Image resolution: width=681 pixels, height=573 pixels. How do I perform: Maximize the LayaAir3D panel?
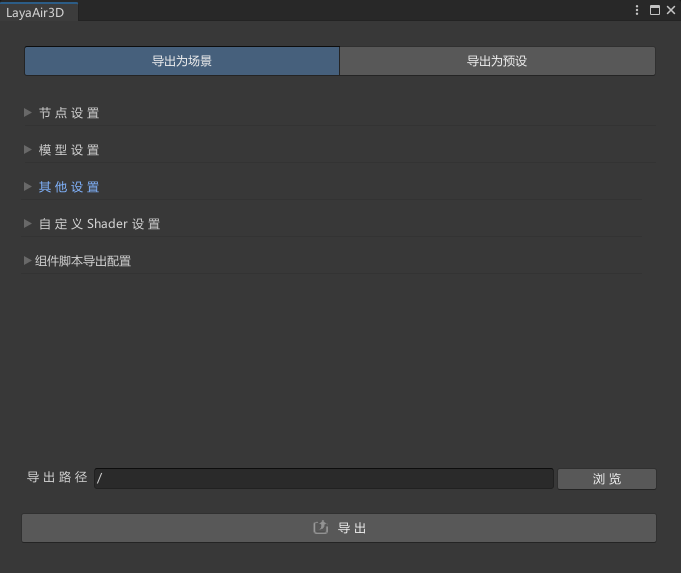(655, 10)
